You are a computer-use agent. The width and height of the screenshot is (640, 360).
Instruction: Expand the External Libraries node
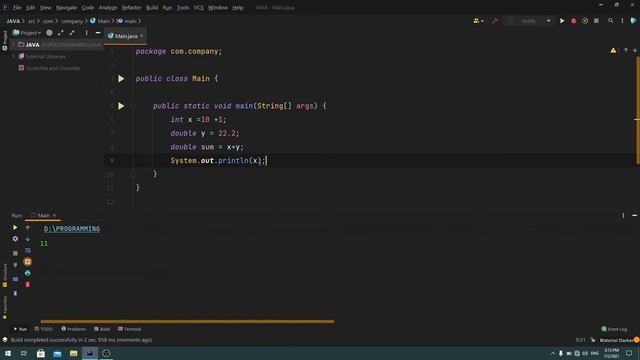[13, 56]
